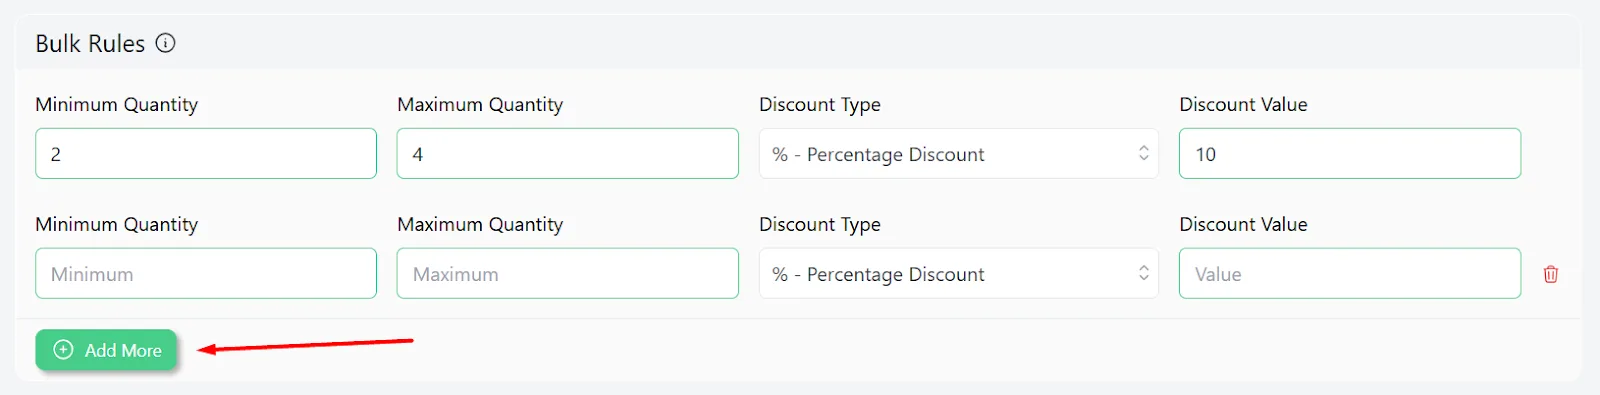Click the empty Maximum placeholder field
The width and height of the screenshot is (1600, 395).
[x=568, y=274]
